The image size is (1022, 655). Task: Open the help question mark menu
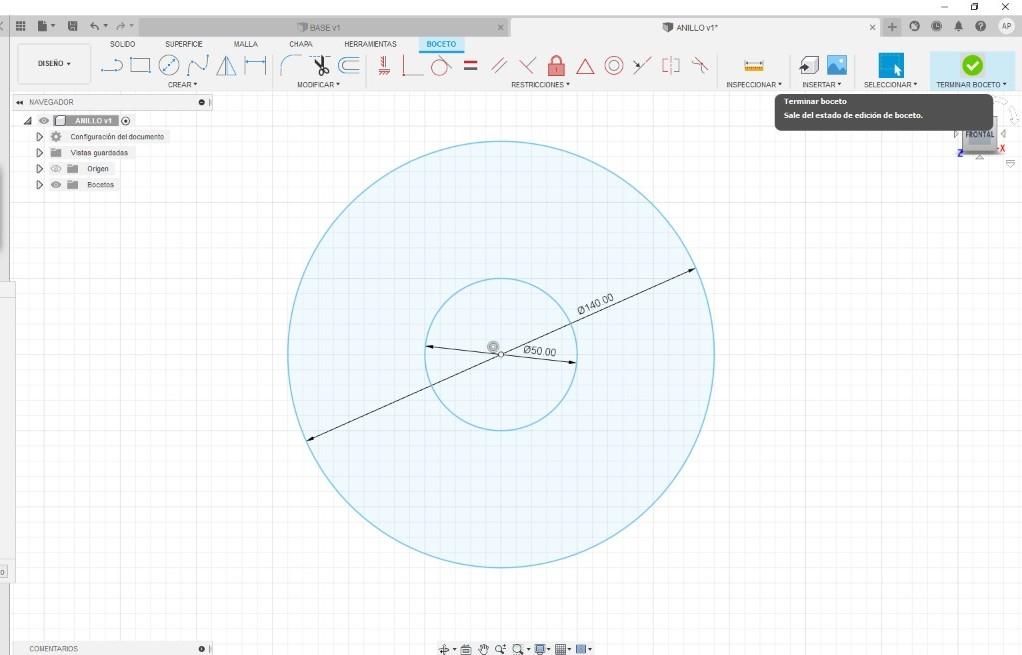coord(980,26)
